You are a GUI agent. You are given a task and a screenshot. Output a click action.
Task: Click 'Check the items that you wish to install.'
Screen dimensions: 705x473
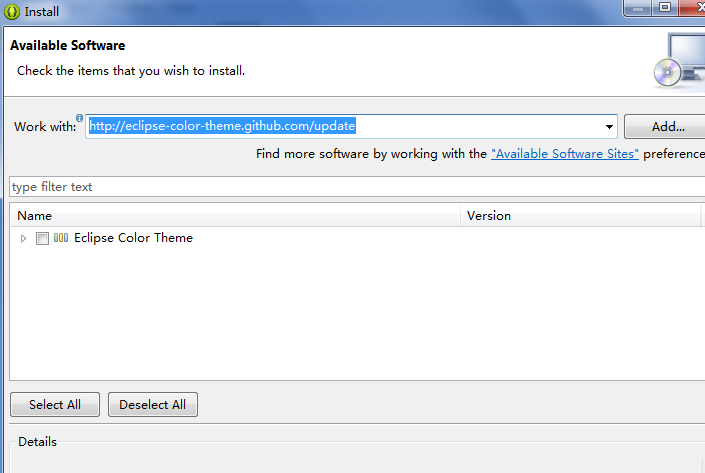[x=131, y=71]
